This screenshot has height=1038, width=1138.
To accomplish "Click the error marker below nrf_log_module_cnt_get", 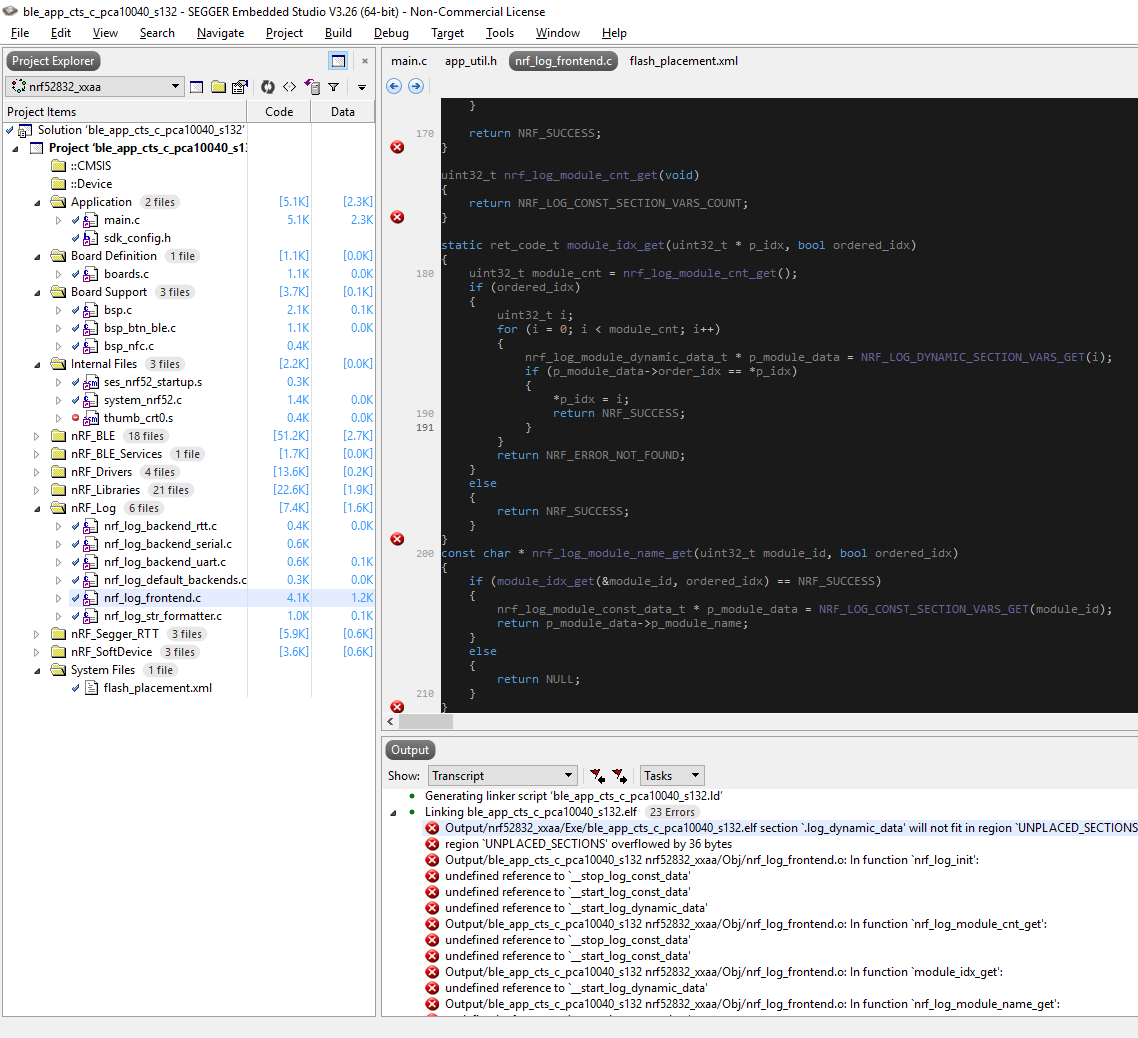I will 397,217.
